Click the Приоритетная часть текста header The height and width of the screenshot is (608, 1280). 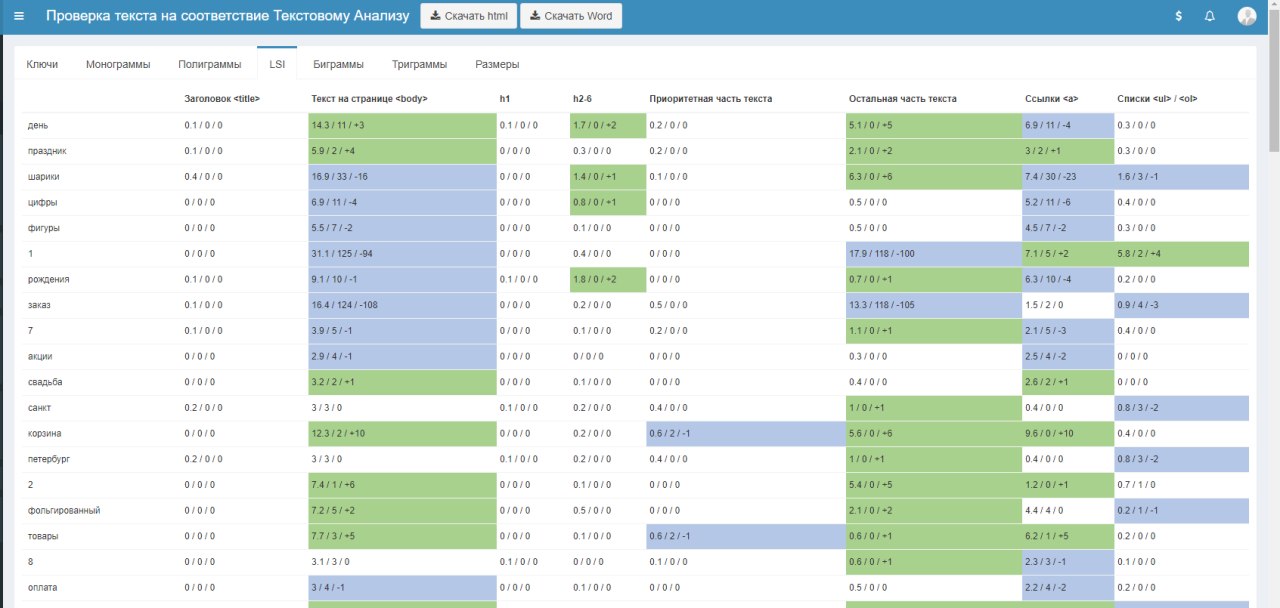tap(710, 98)
